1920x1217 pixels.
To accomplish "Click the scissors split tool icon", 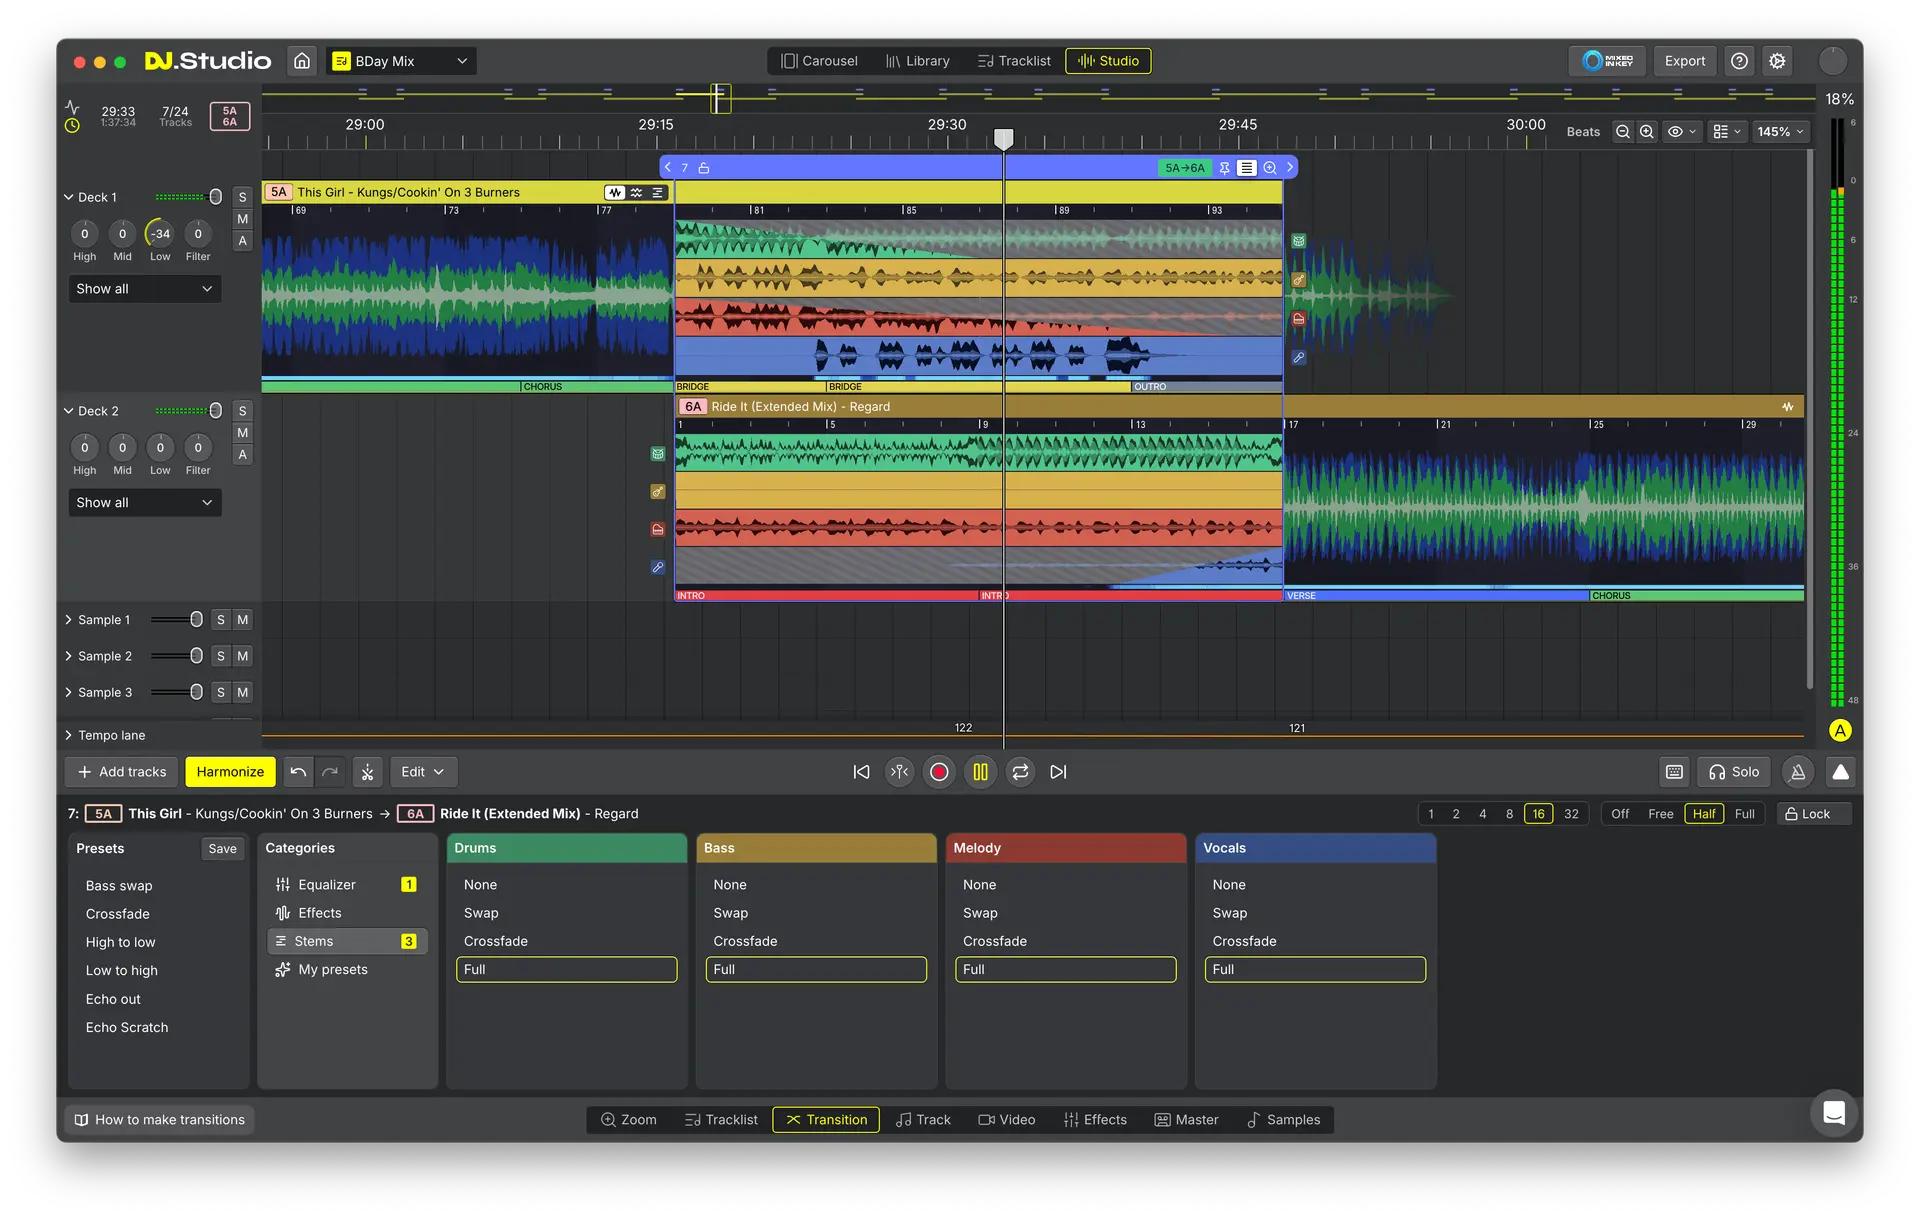I will tap(367, 772).
